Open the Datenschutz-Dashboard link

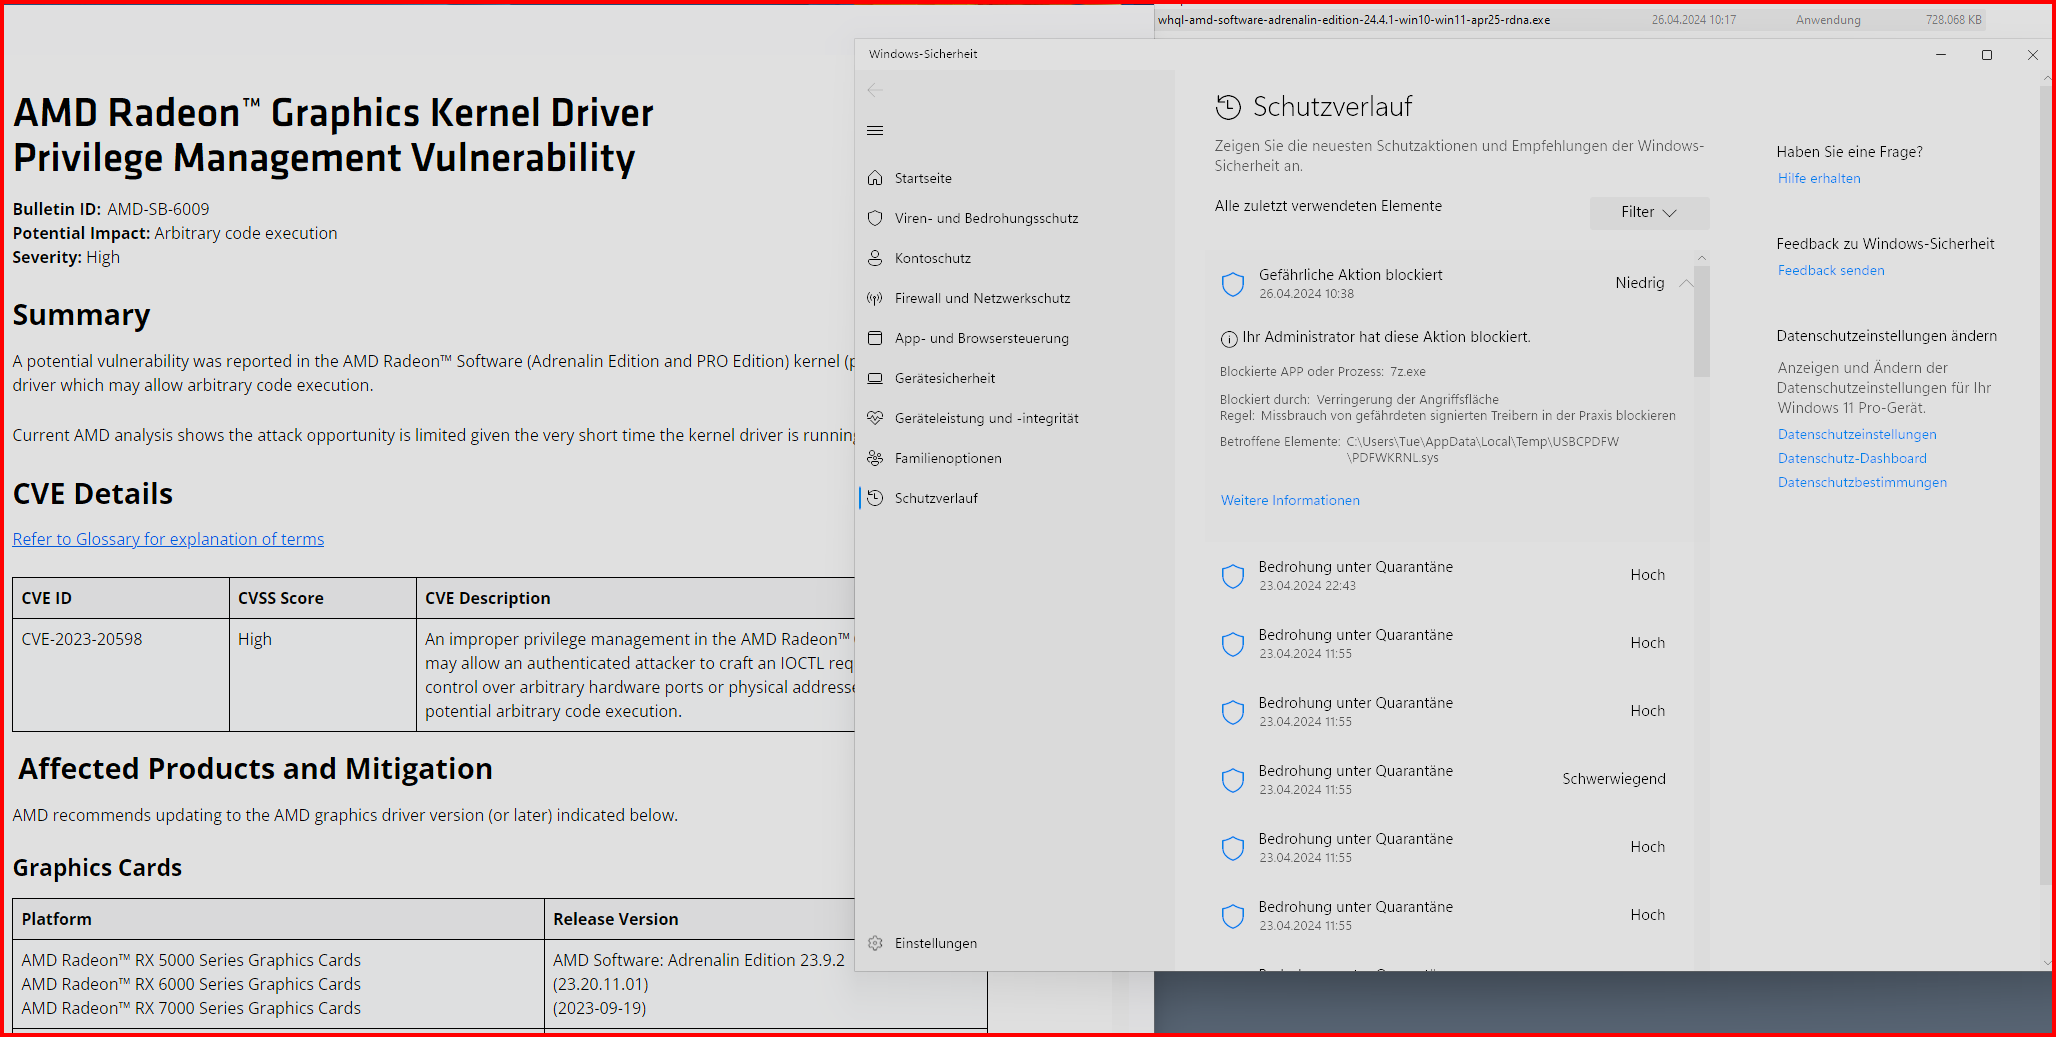(x=1852, y=458)
